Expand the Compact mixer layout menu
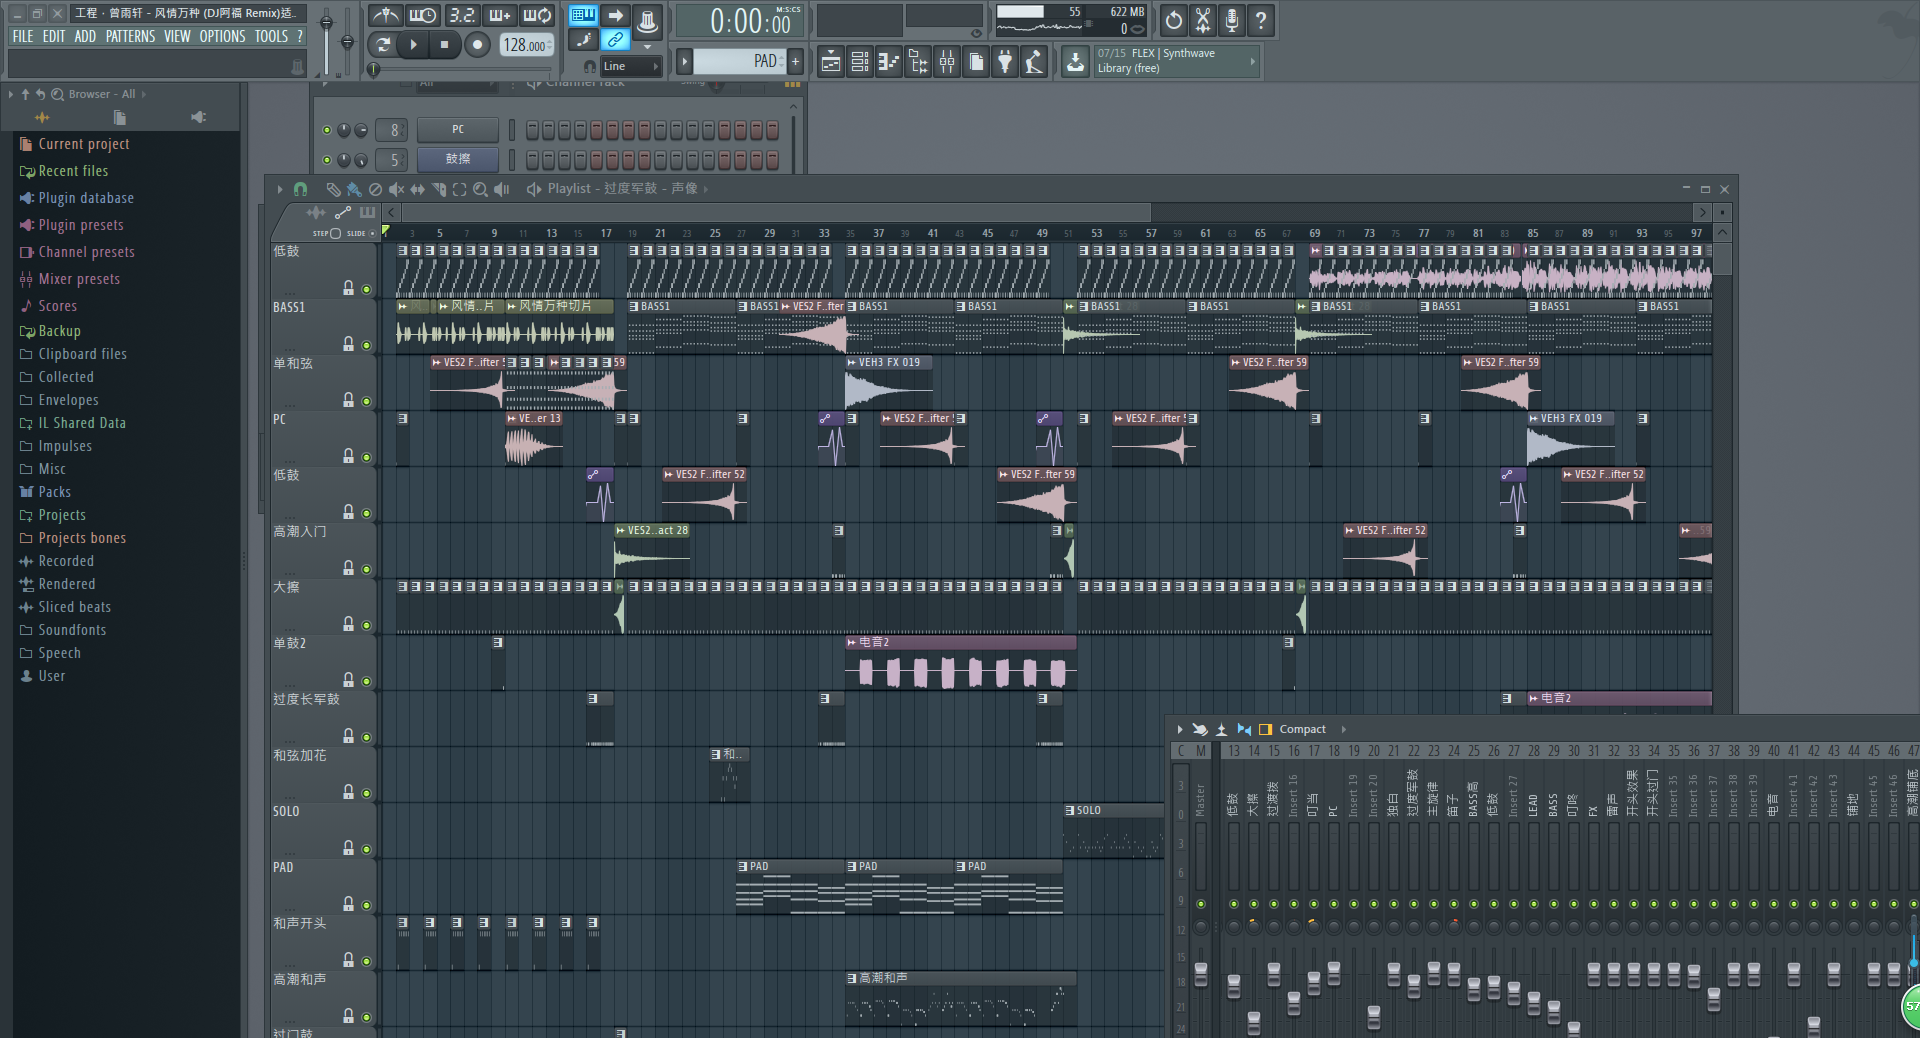Image resolution: width=1920 pixels, height=1038 pixels. [1343, 729]
